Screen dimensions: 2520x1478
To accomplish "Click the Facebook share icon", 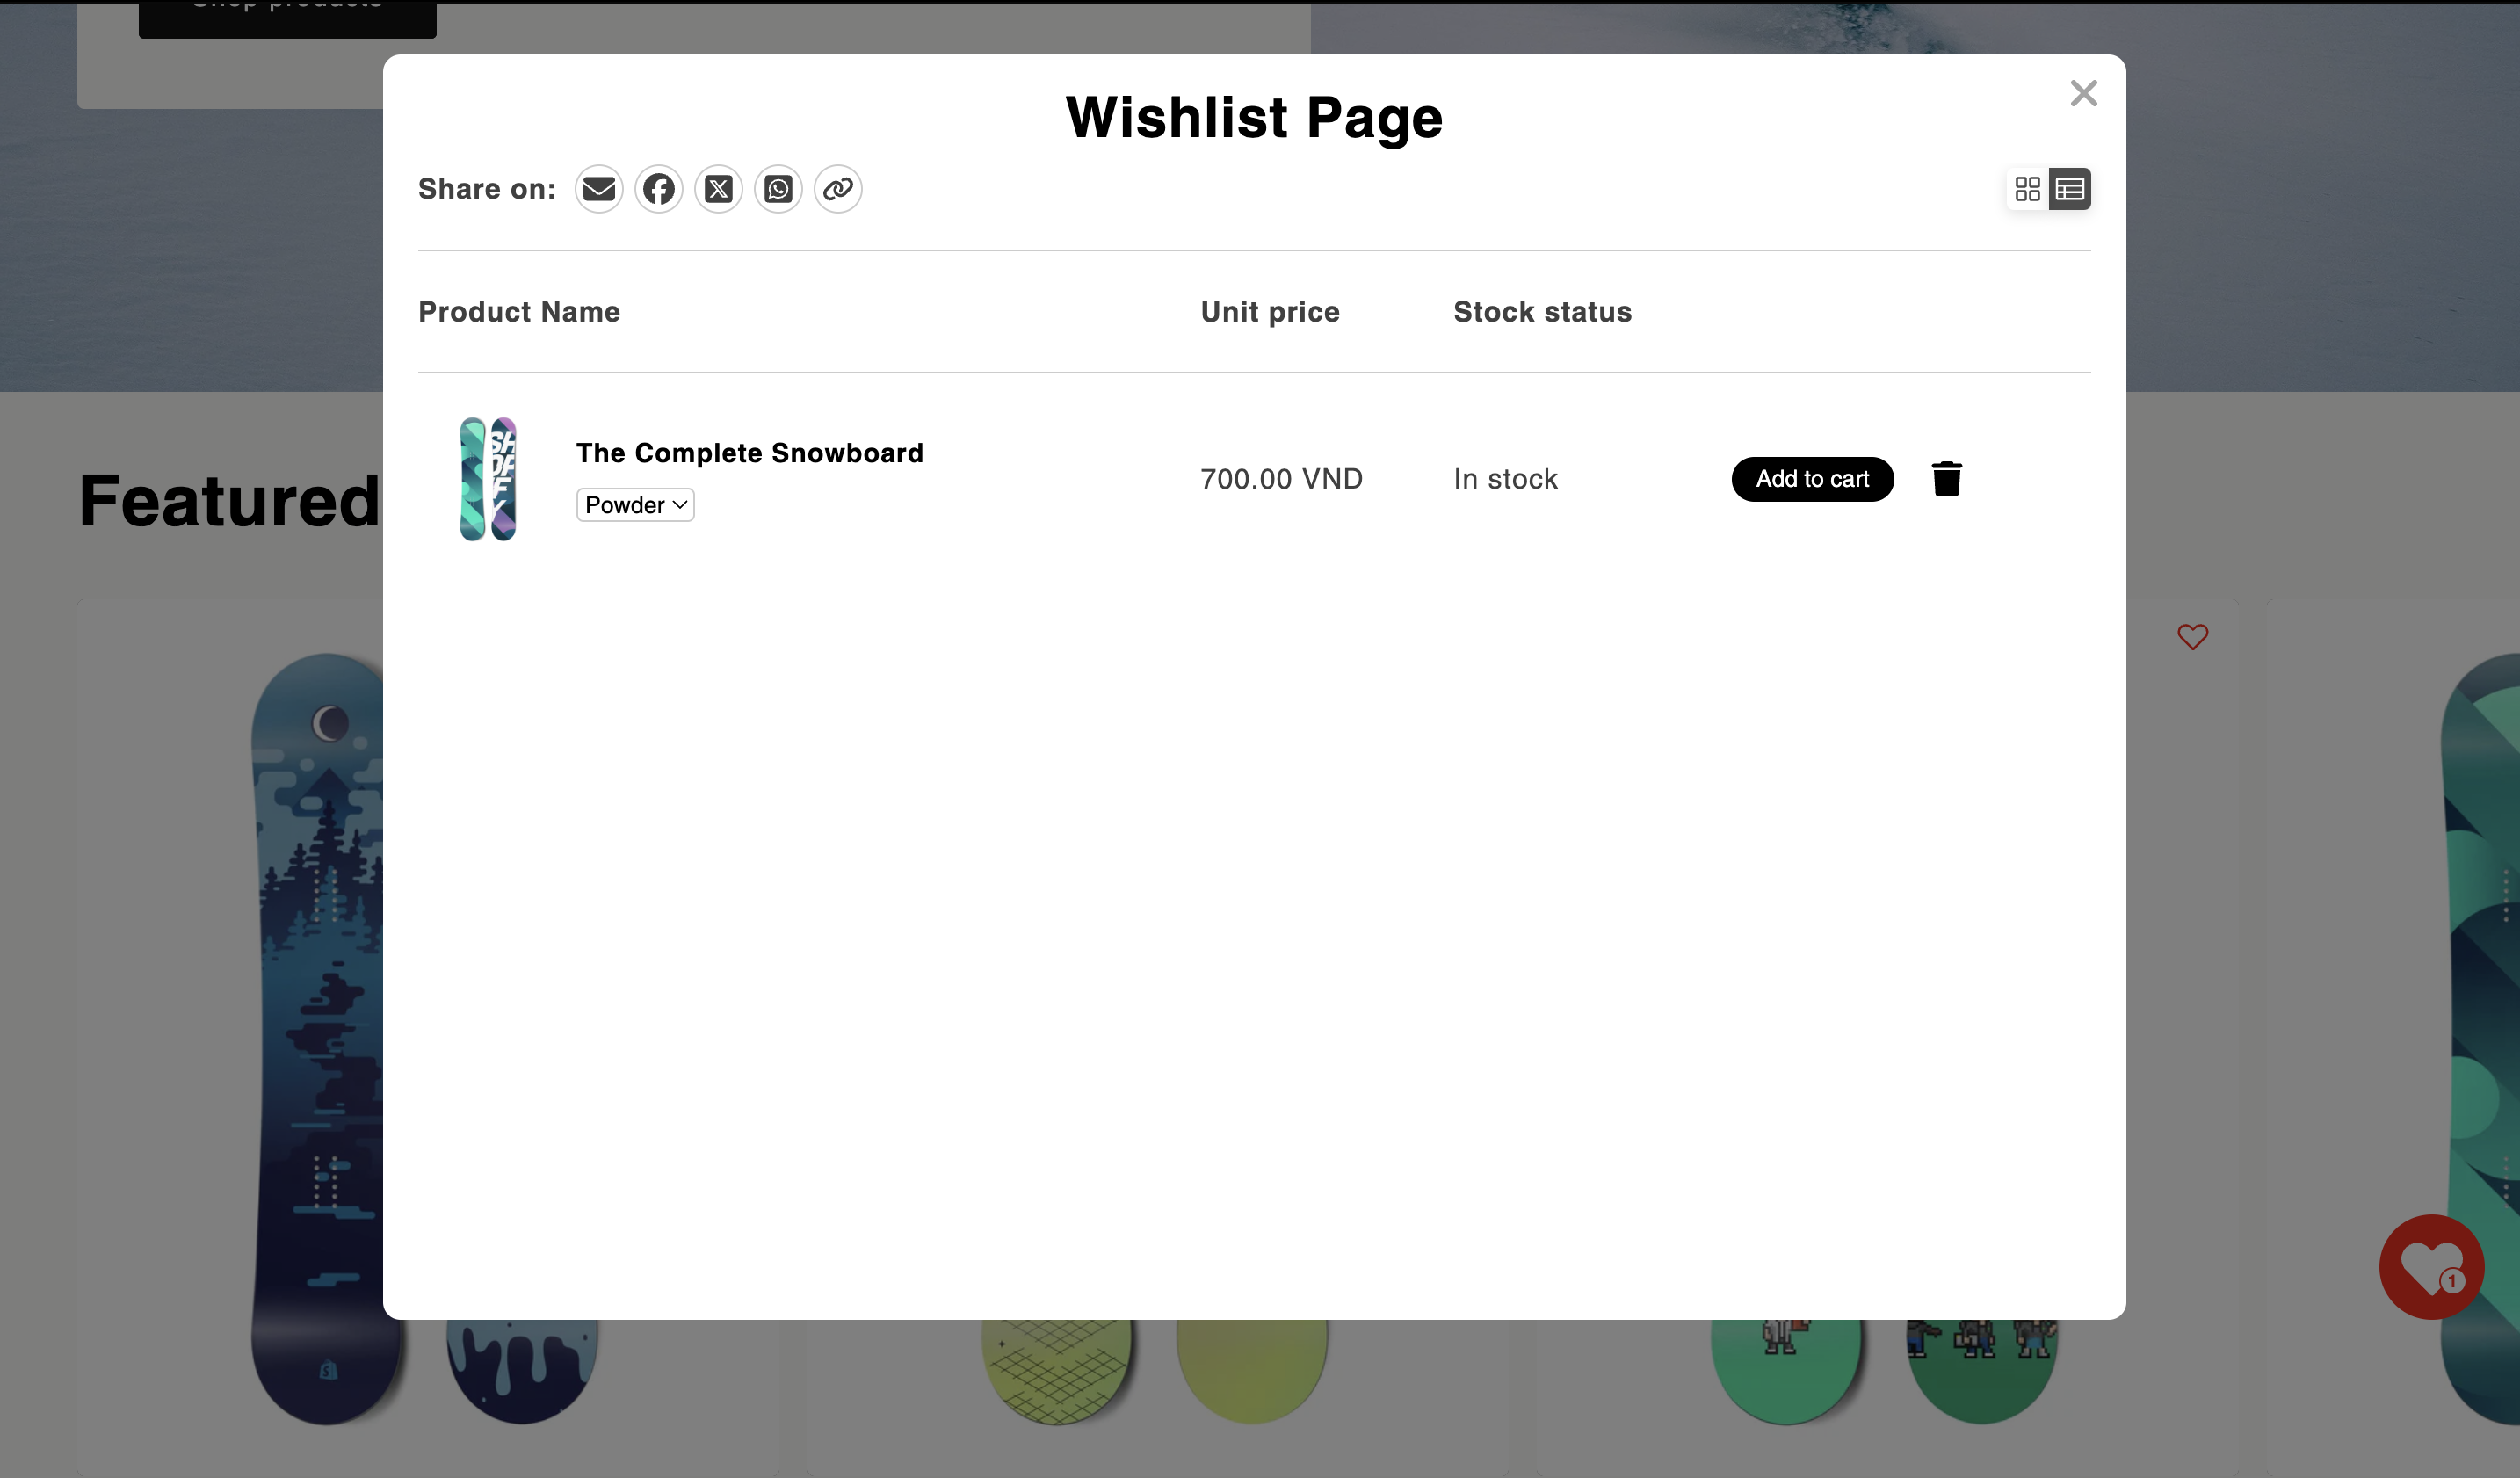I will point(658,188).
